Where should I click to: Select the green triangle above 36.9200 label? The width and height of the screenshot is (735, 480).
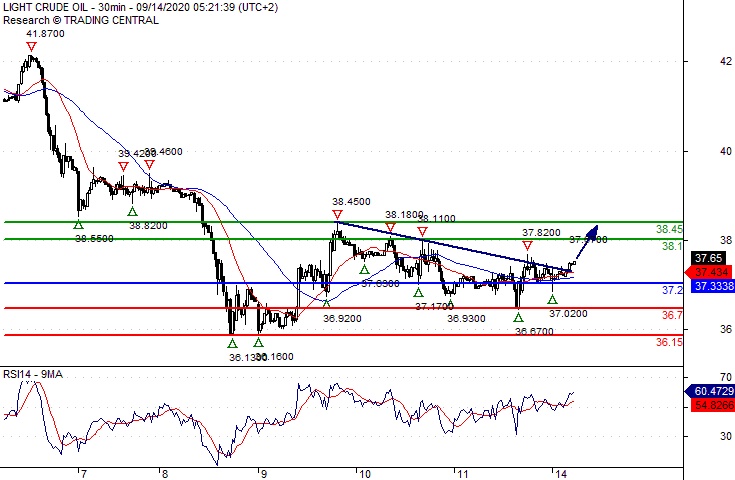click(327, 303)
